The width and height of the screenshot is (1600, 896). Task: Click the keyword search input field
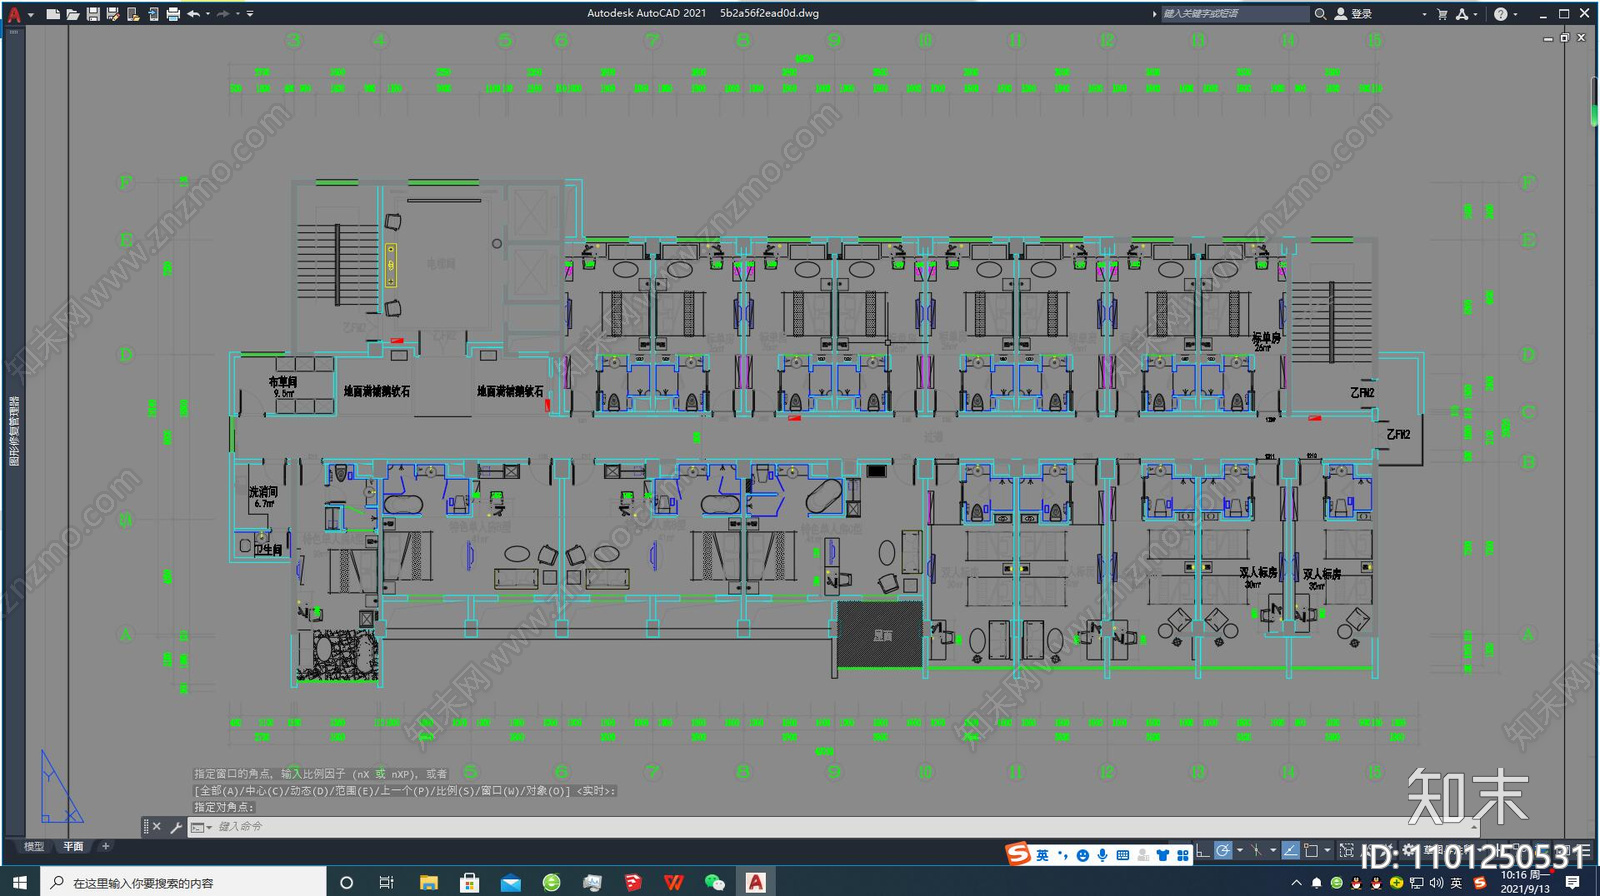click(1234, 14)
